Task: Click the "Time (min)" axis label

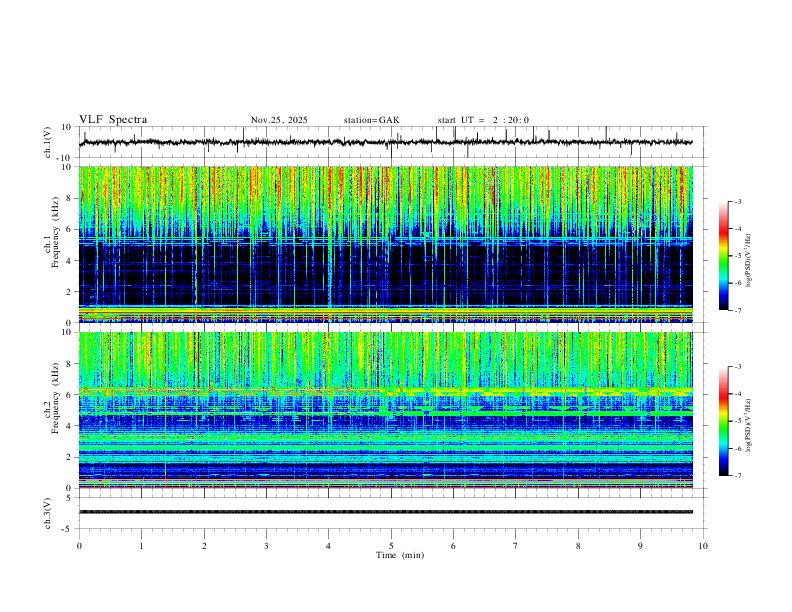Action: tap(400, 555)
